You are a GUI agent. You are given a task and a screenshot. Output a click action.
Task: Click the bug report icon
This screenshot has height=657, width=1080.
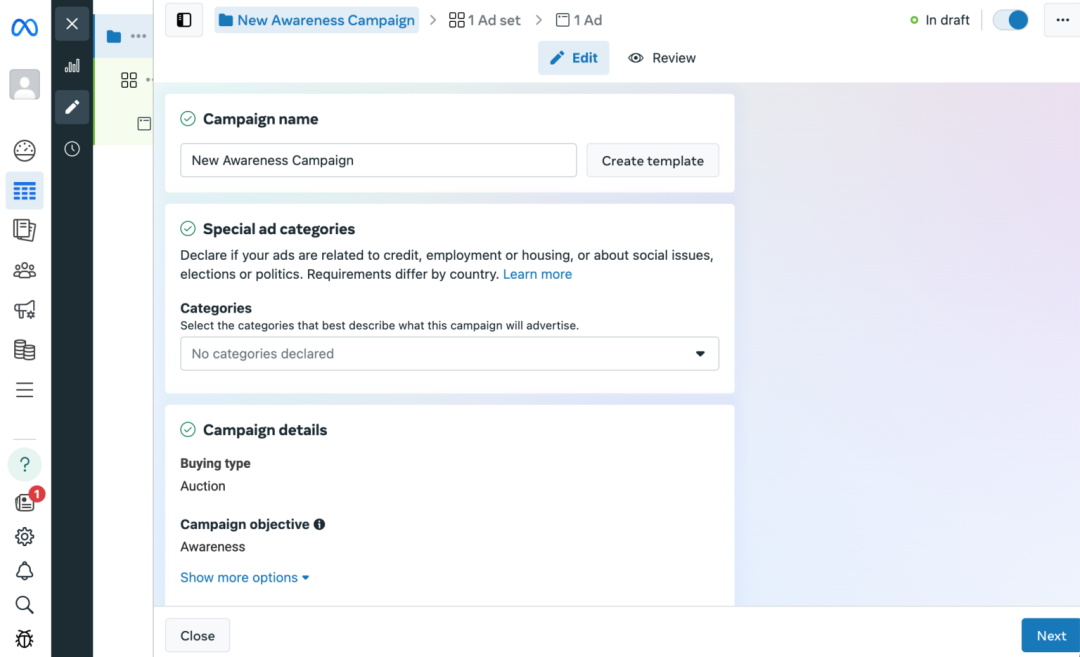pyautogui.click(x=24, y=638)
